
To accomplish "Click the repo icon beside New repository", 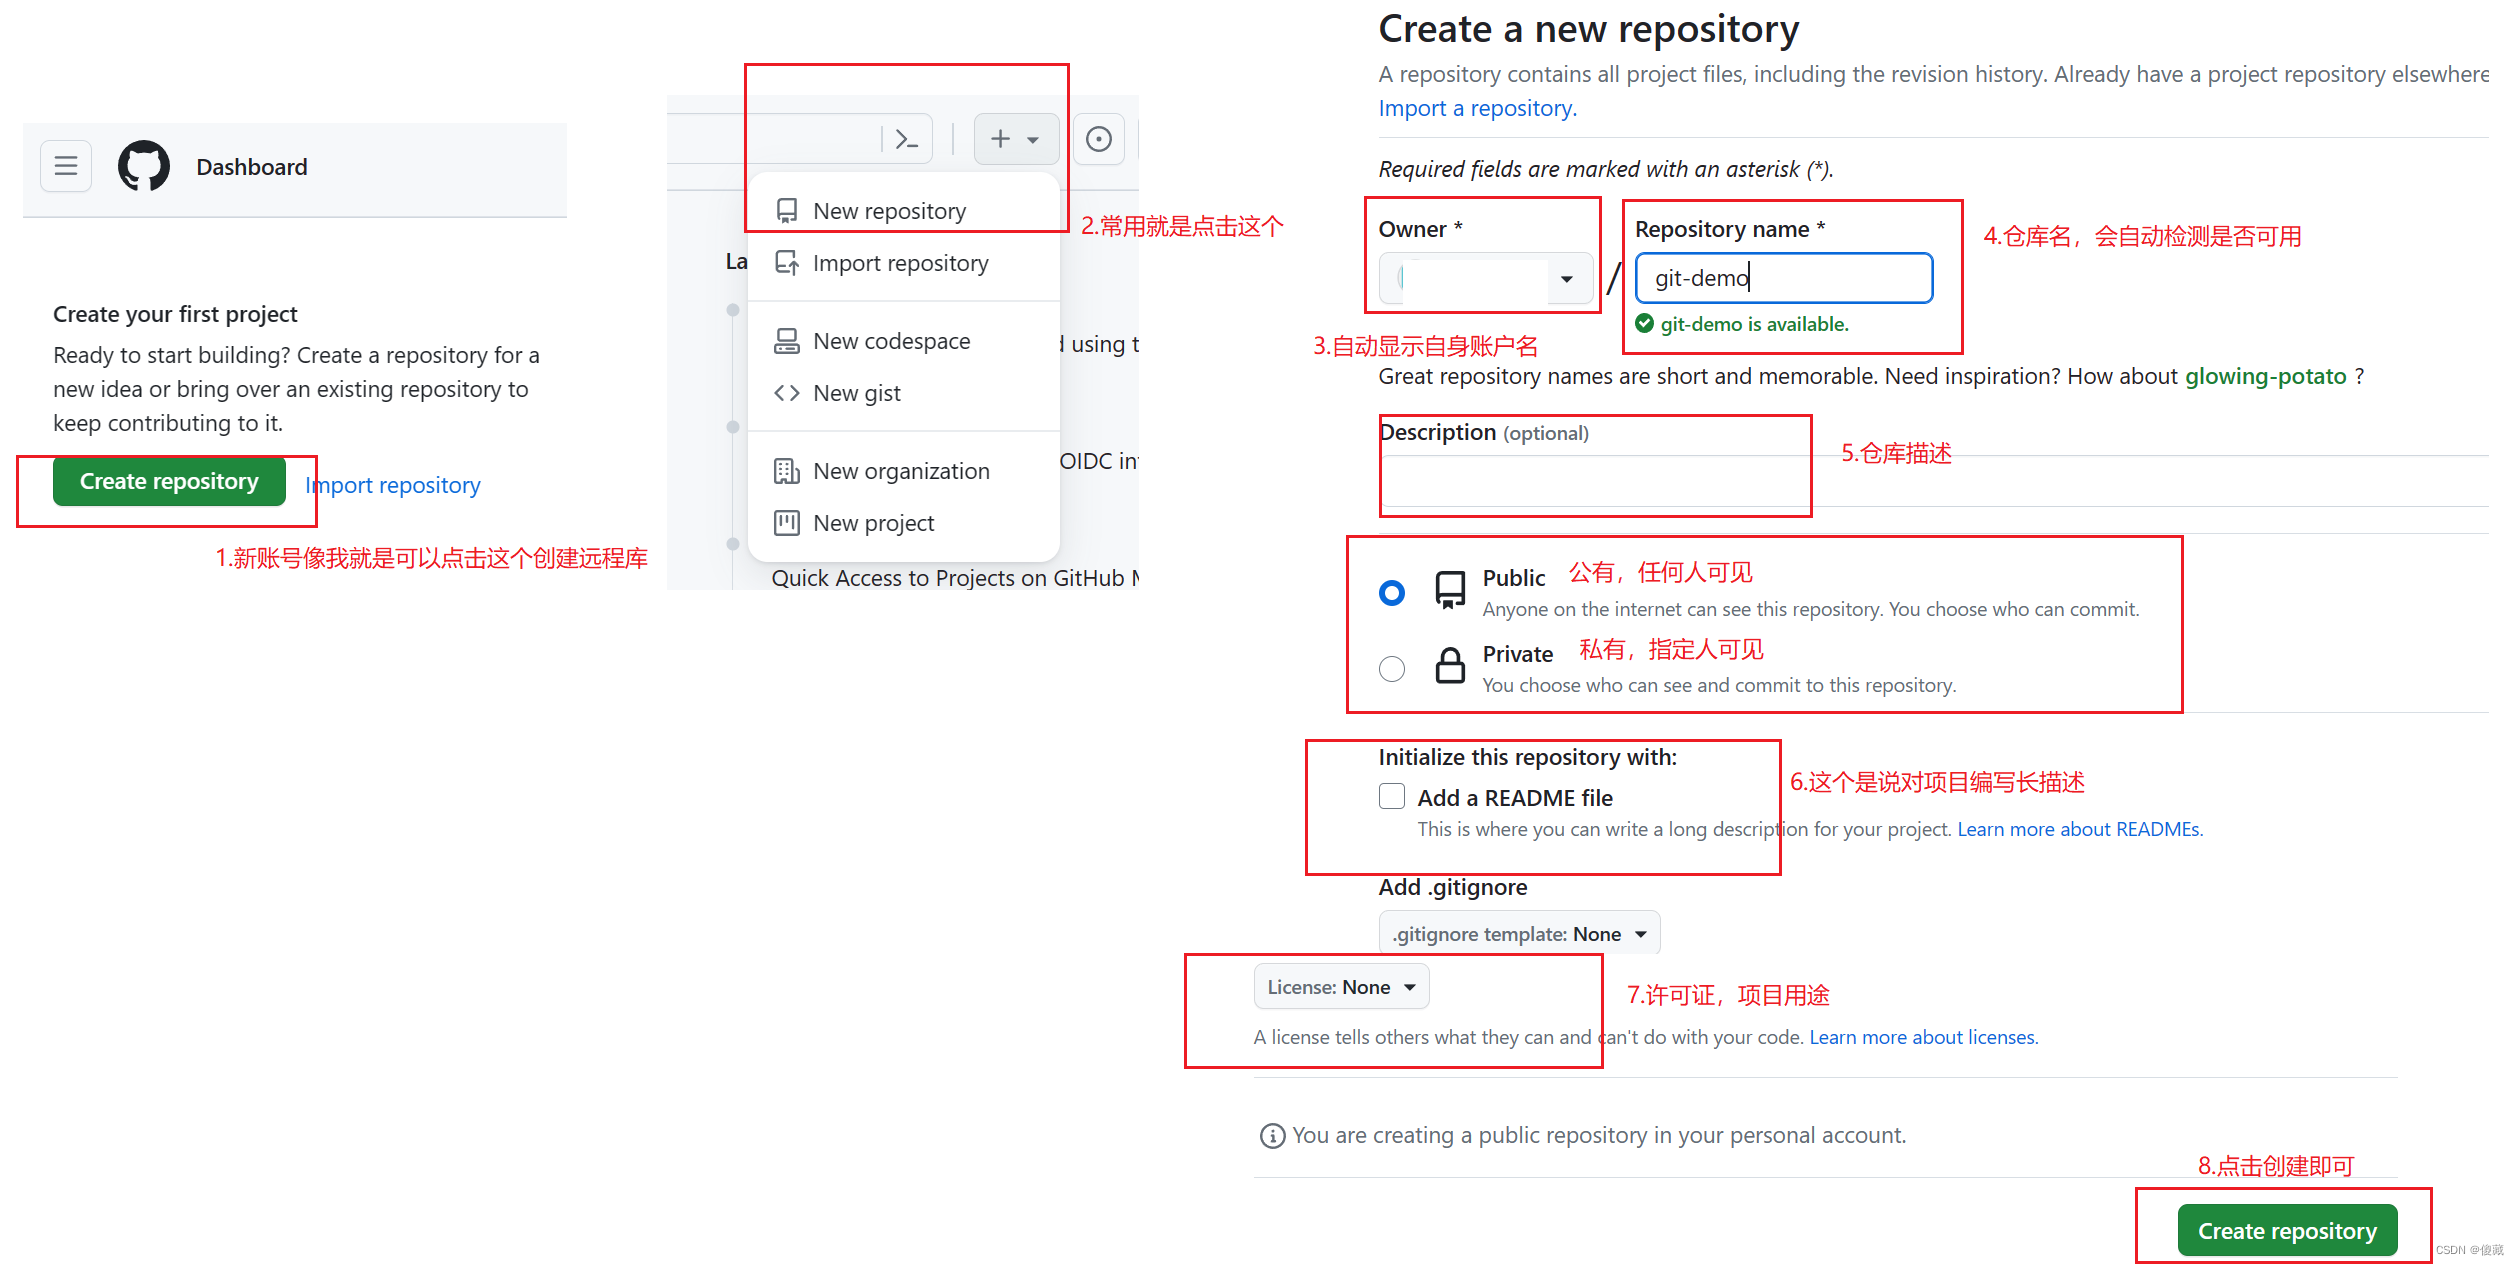I will coord(787,211).
